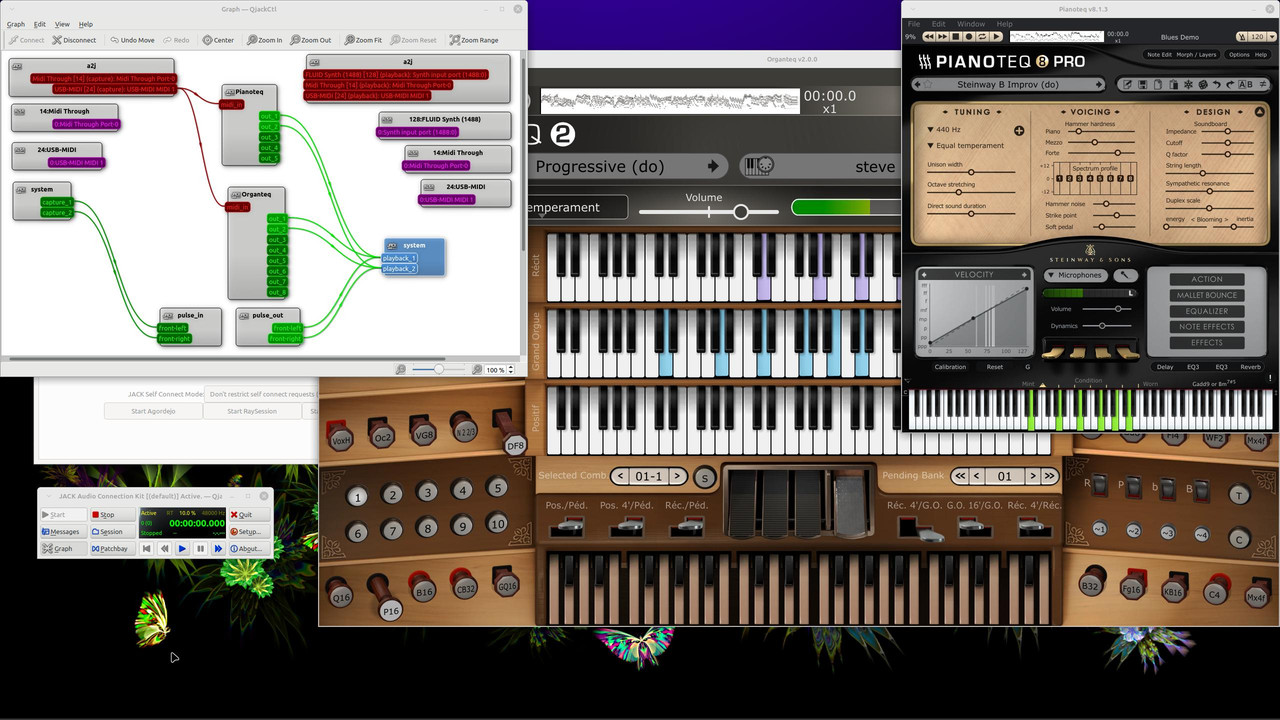Viewport: 1280px width, 720px height.
Task: Click the snowflake freeze parameters icon in Pianoteq
Action: click(1188, 85)
